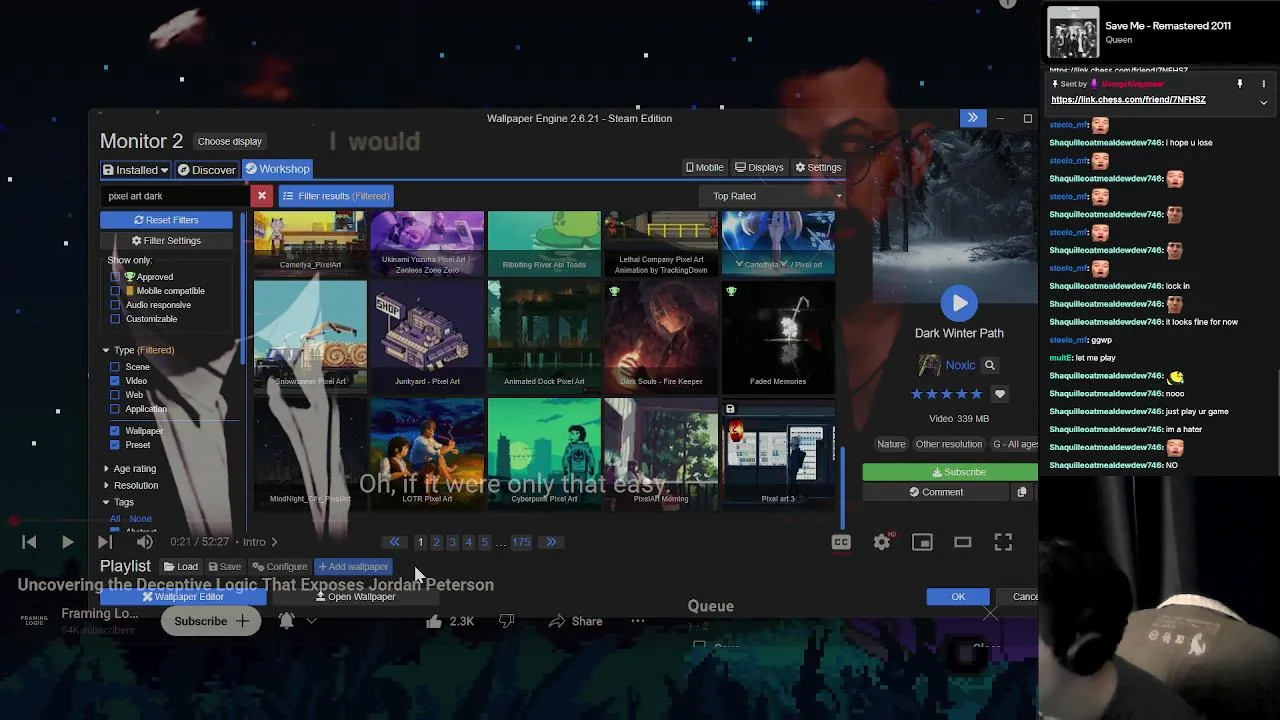1280x720 pixels.
Task: Switch YouTube player to miniplayer
Action: click(922, 542)
